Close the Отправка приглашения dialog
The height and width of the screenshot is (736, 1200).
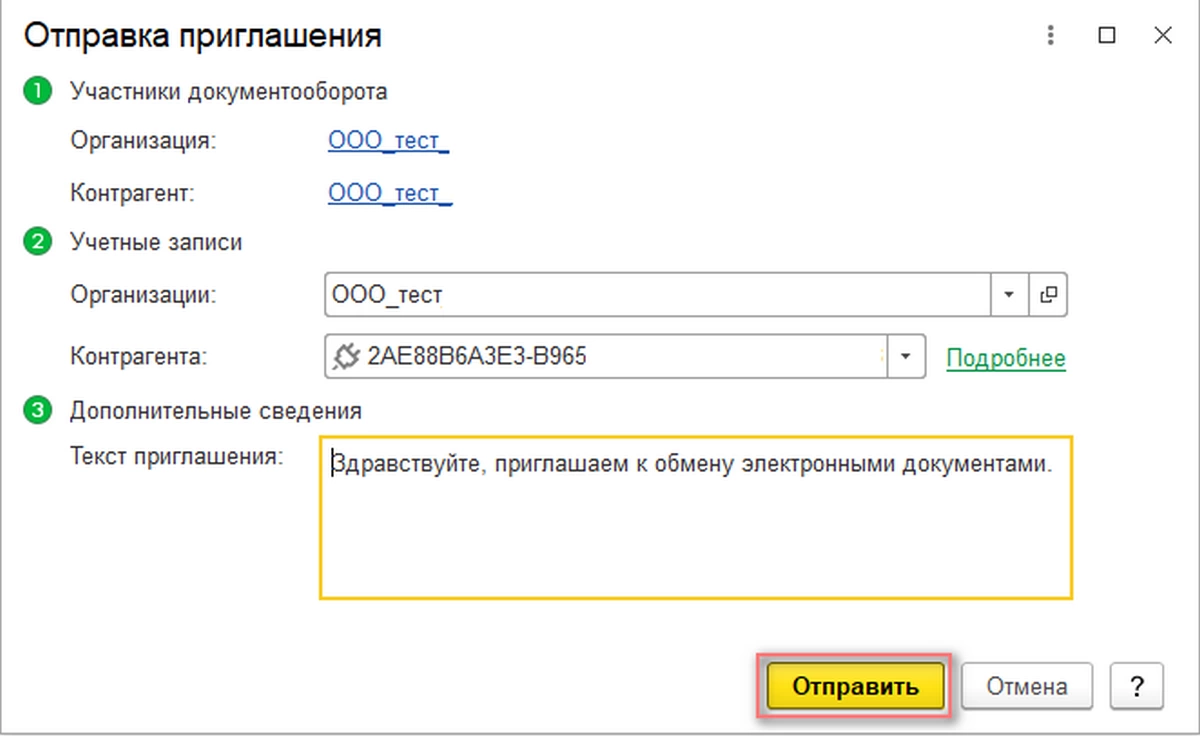pyautogui.click(x=1162, y=37)
